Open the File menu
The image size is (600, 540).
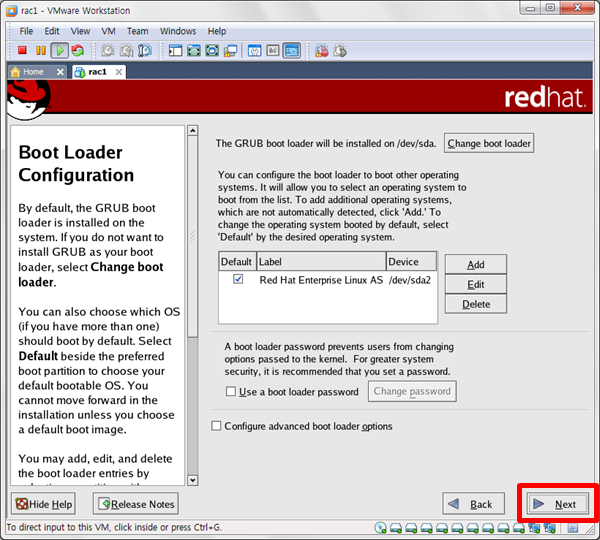(26, 31)
